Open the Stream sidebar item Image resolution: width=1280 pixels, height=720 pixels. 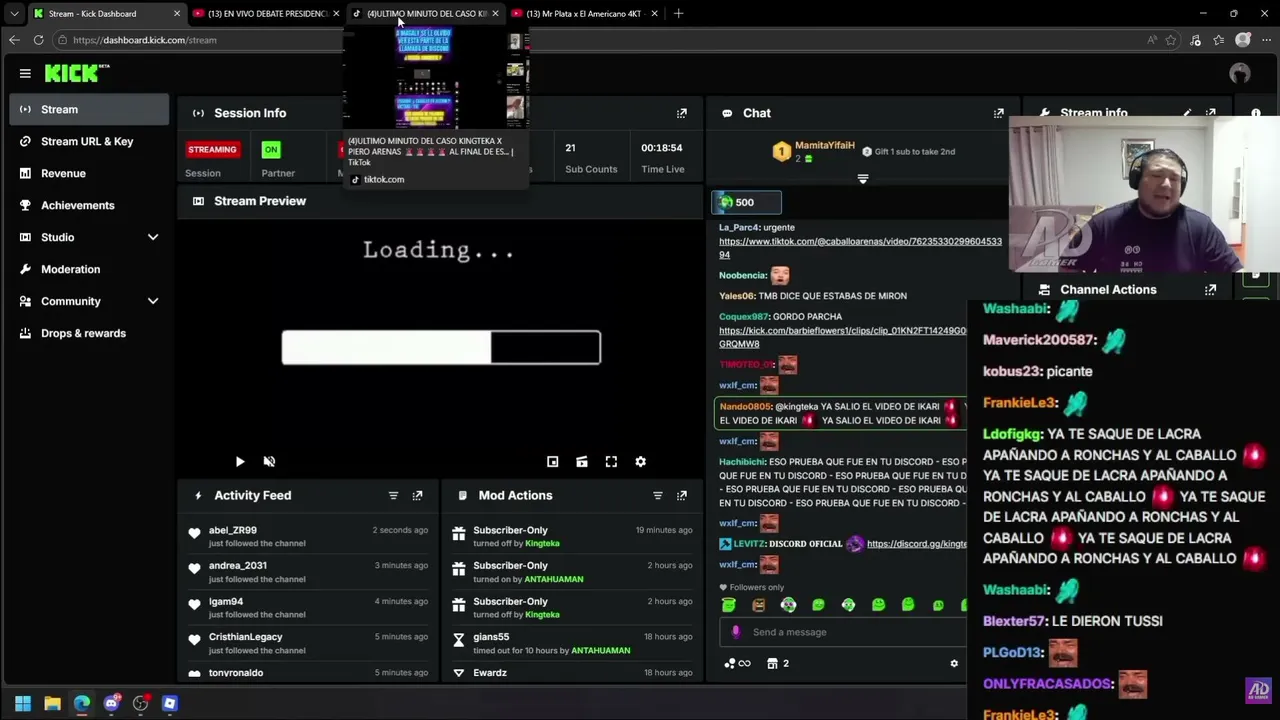pyautogui.click(x=89, y=109)
